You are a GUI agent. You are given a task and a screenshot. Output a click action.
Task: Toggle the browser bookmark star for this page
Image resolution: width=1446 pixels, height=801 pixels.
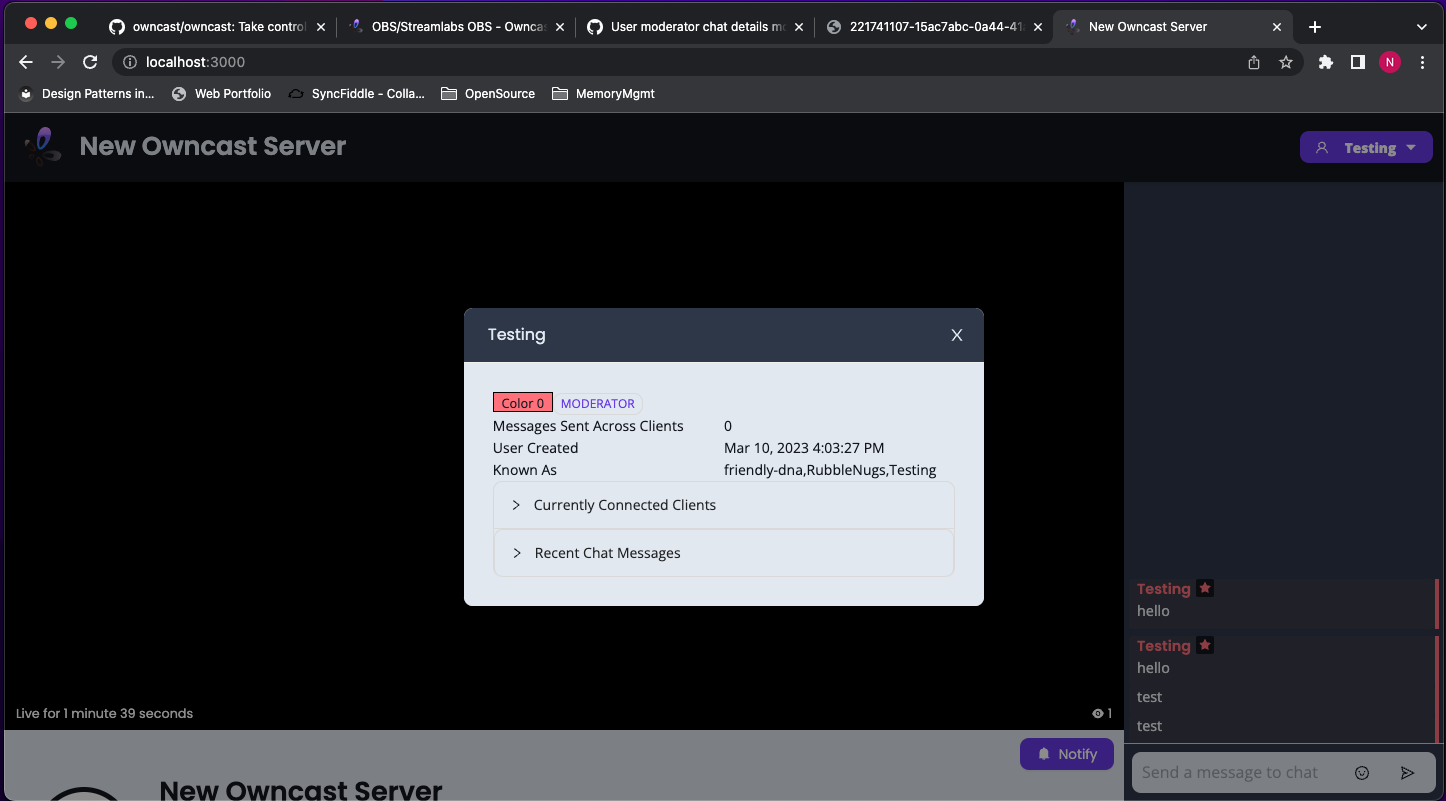(x=1286, y=62)
